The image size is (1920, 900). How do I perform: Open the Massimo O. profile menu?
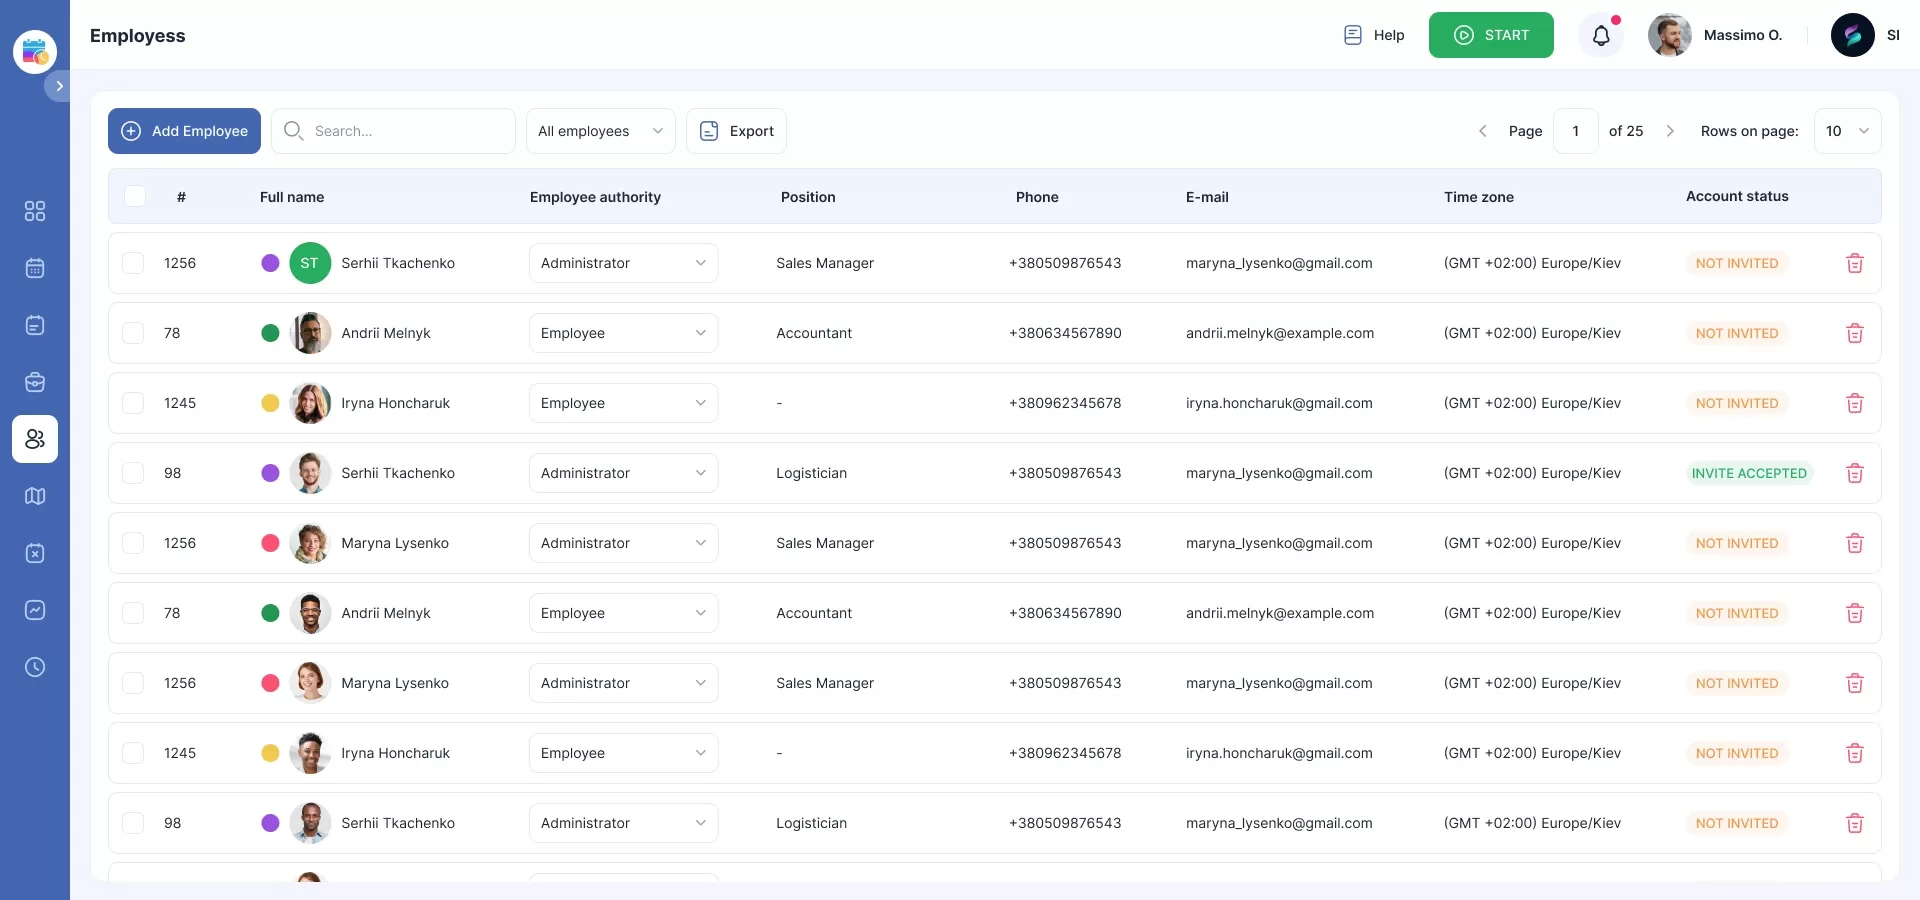click(x=1716, y=35)
